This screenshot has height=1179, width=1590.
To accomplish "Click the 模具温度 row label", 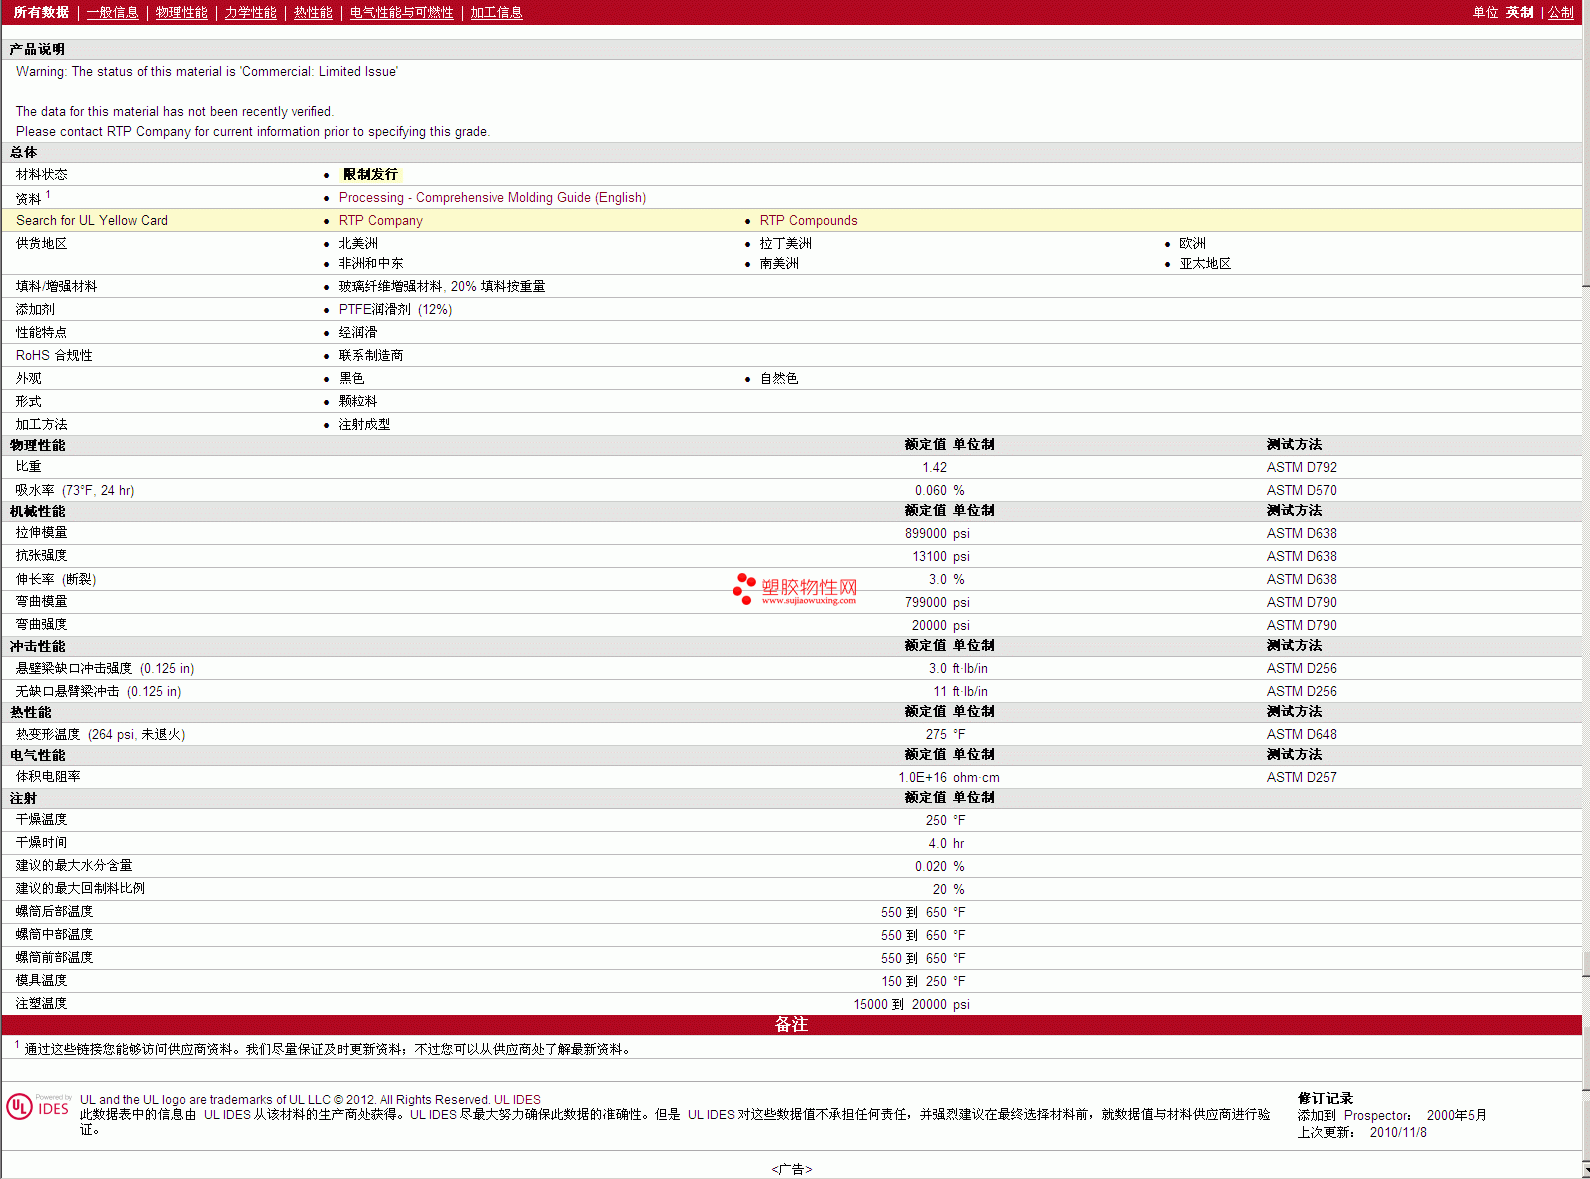I will (x=41, y=981).
